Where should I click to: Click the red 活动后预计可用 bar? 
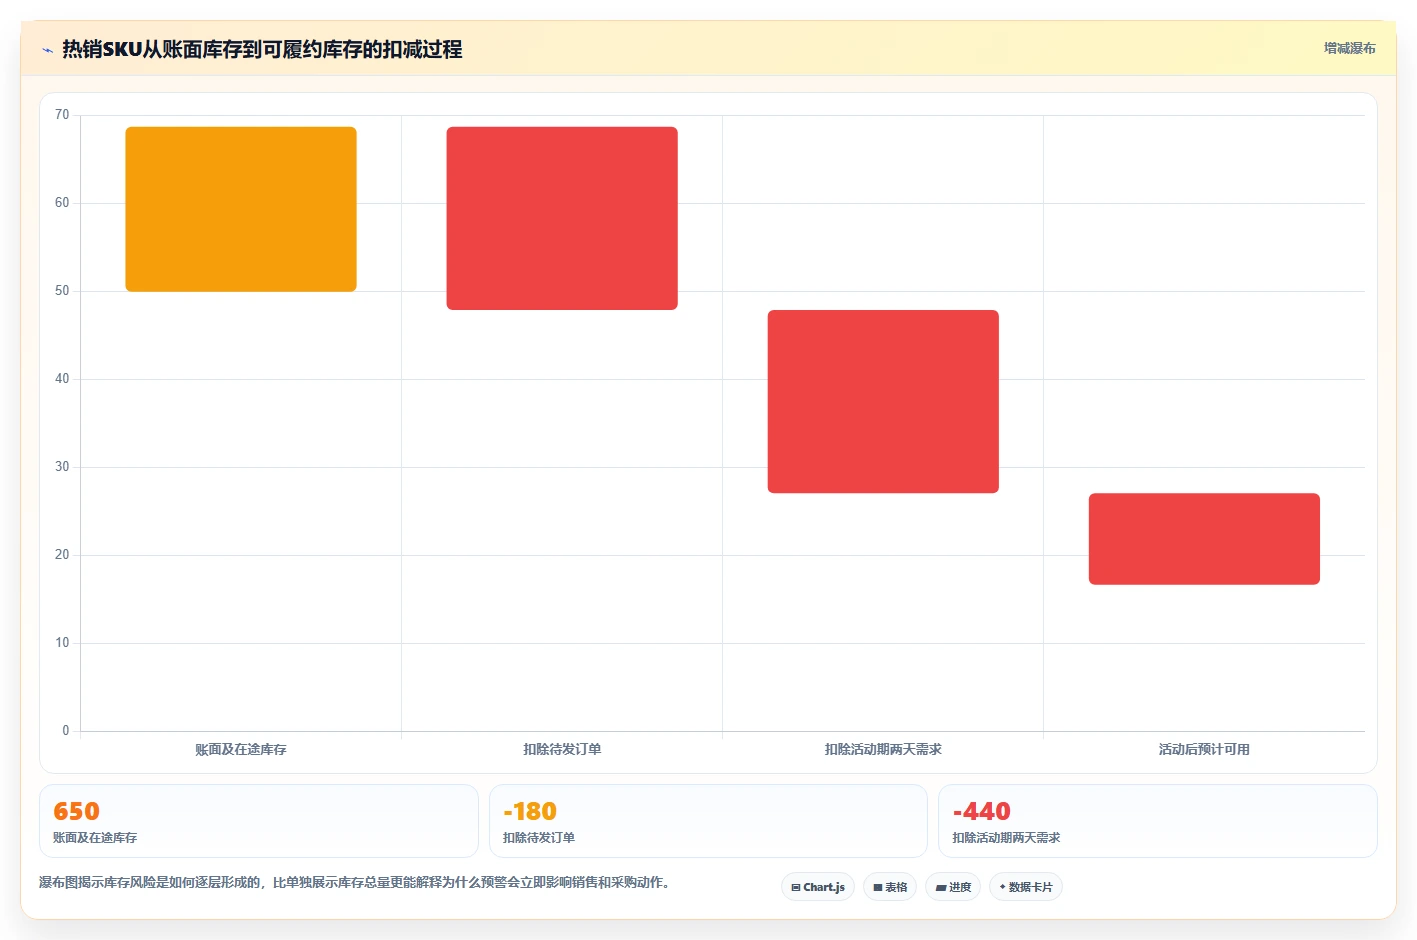point(1204,539)
